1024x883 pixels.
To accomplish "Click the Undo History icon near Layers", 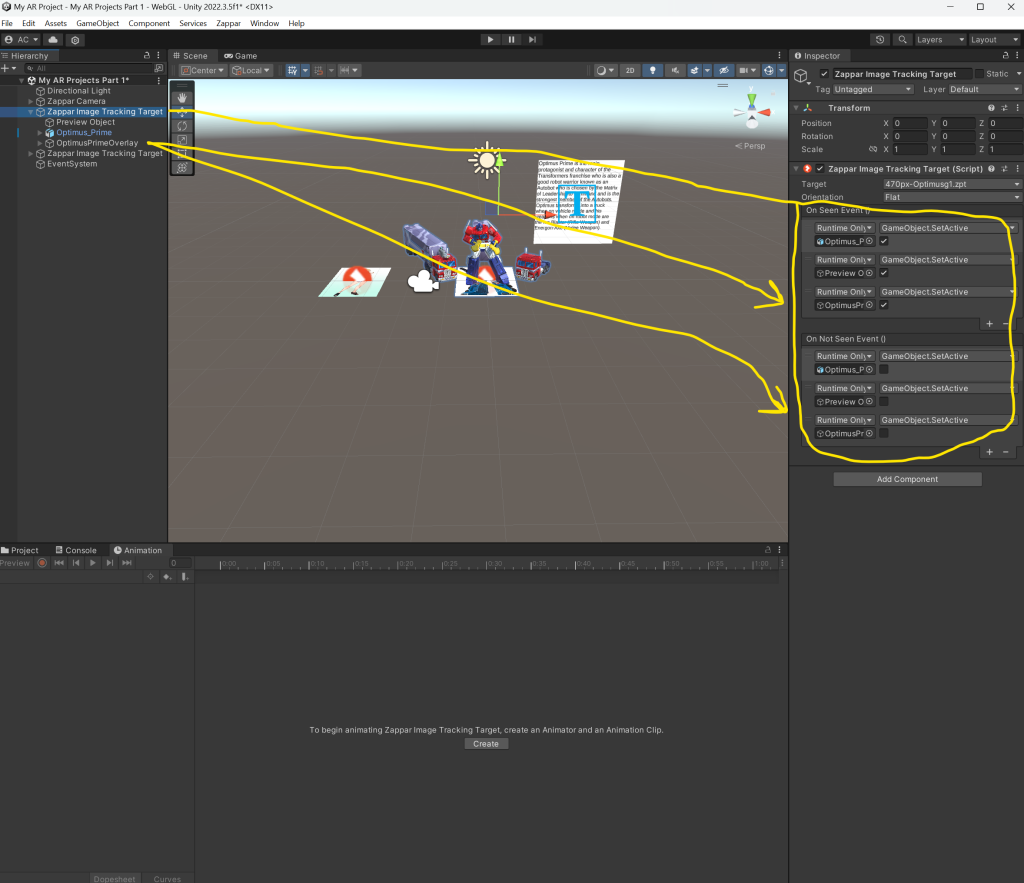I will 879,39.
